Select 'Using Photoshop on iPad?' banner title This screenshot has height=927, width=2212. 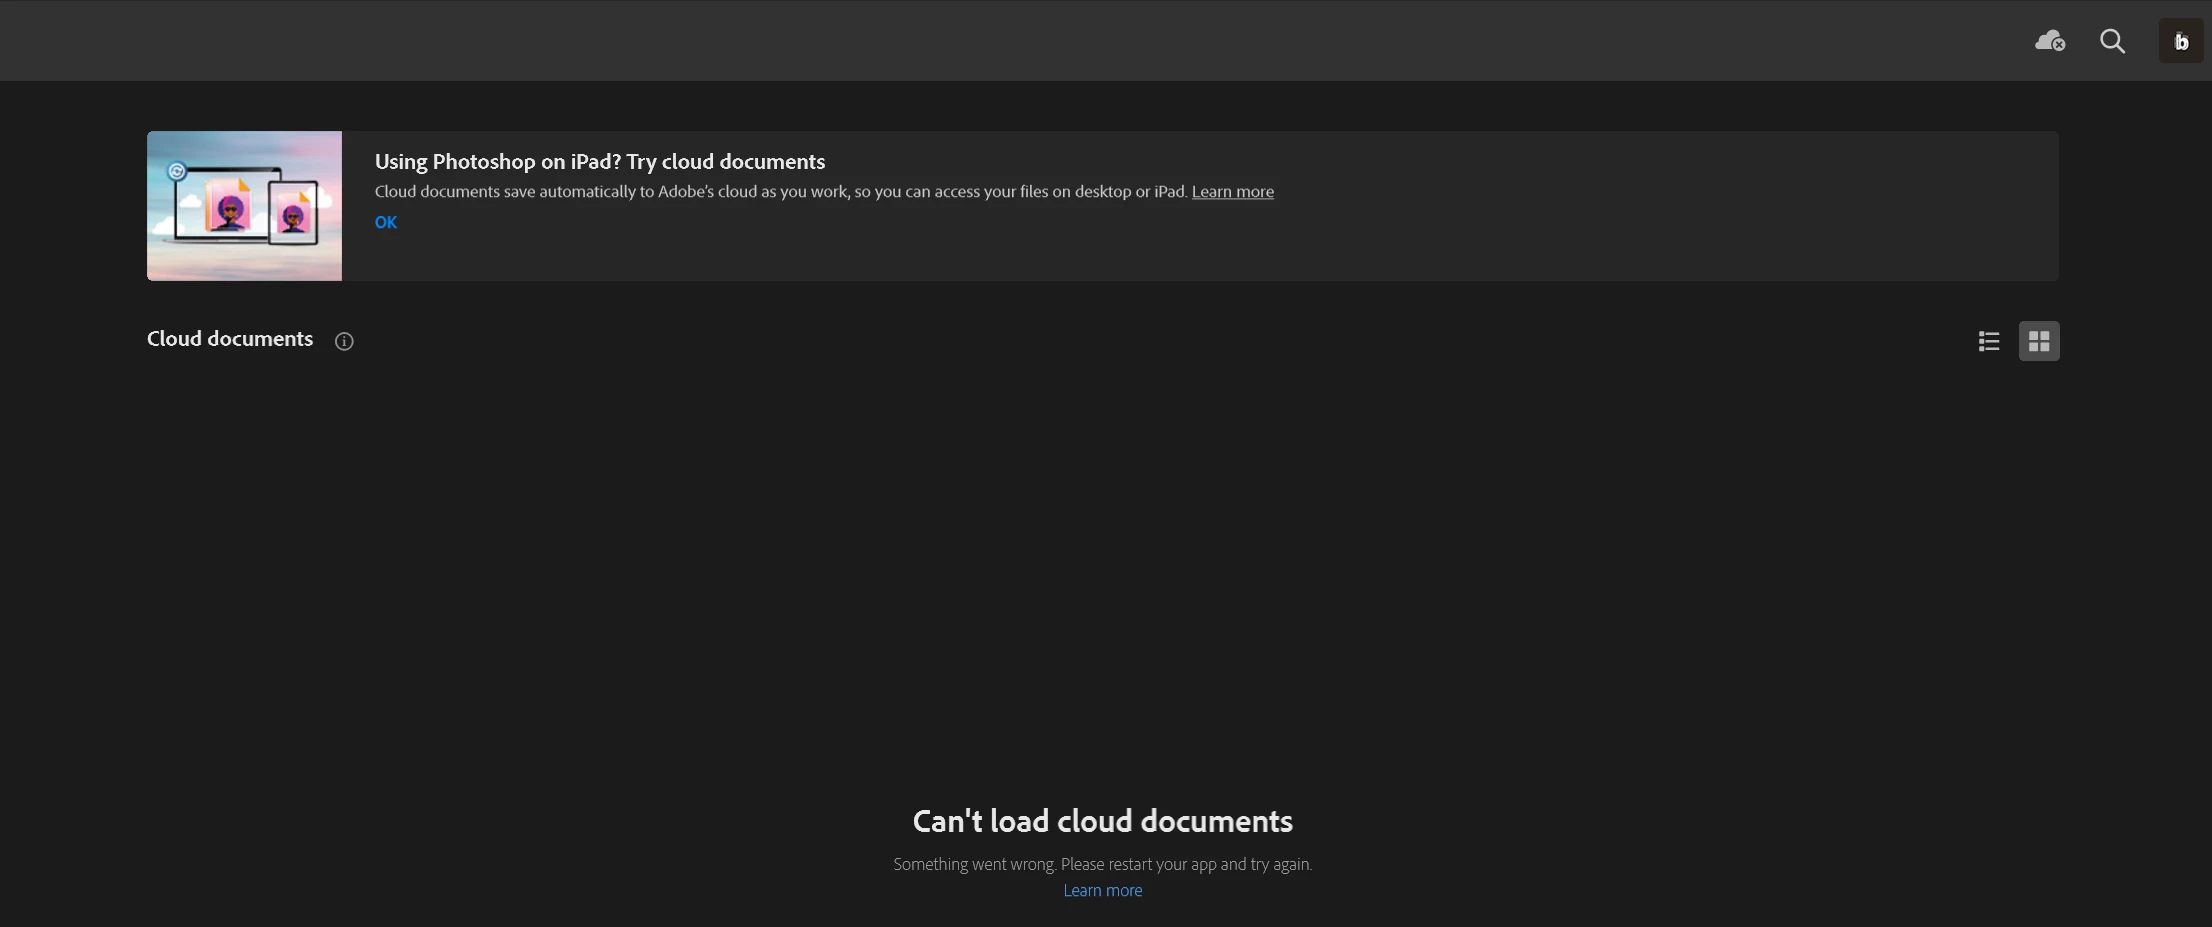point(600,161)
